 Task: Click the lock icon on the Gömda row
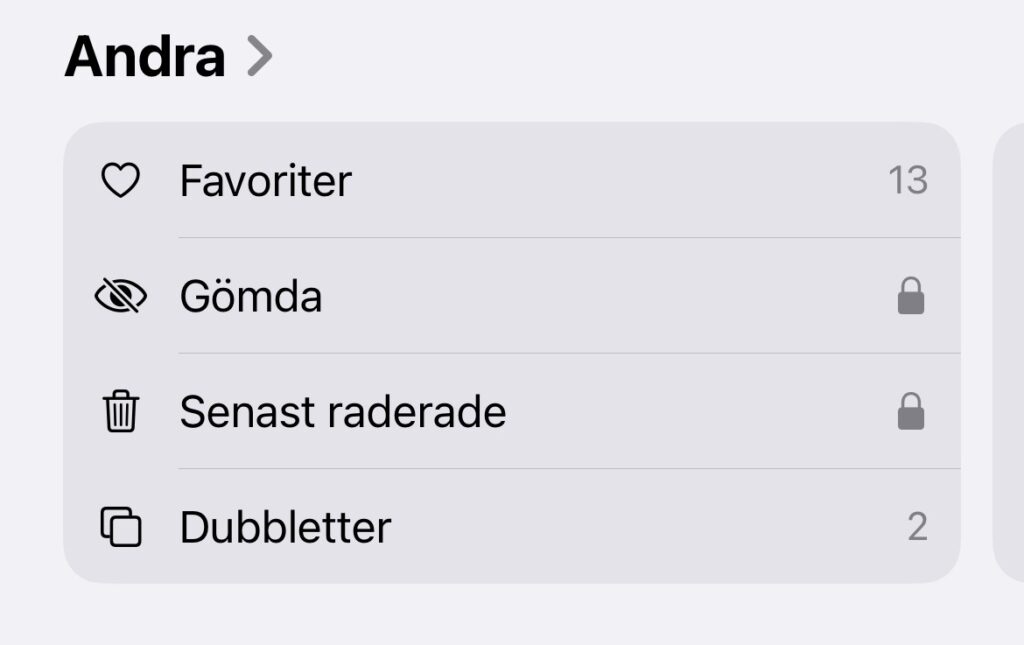(x=911, y=296)
